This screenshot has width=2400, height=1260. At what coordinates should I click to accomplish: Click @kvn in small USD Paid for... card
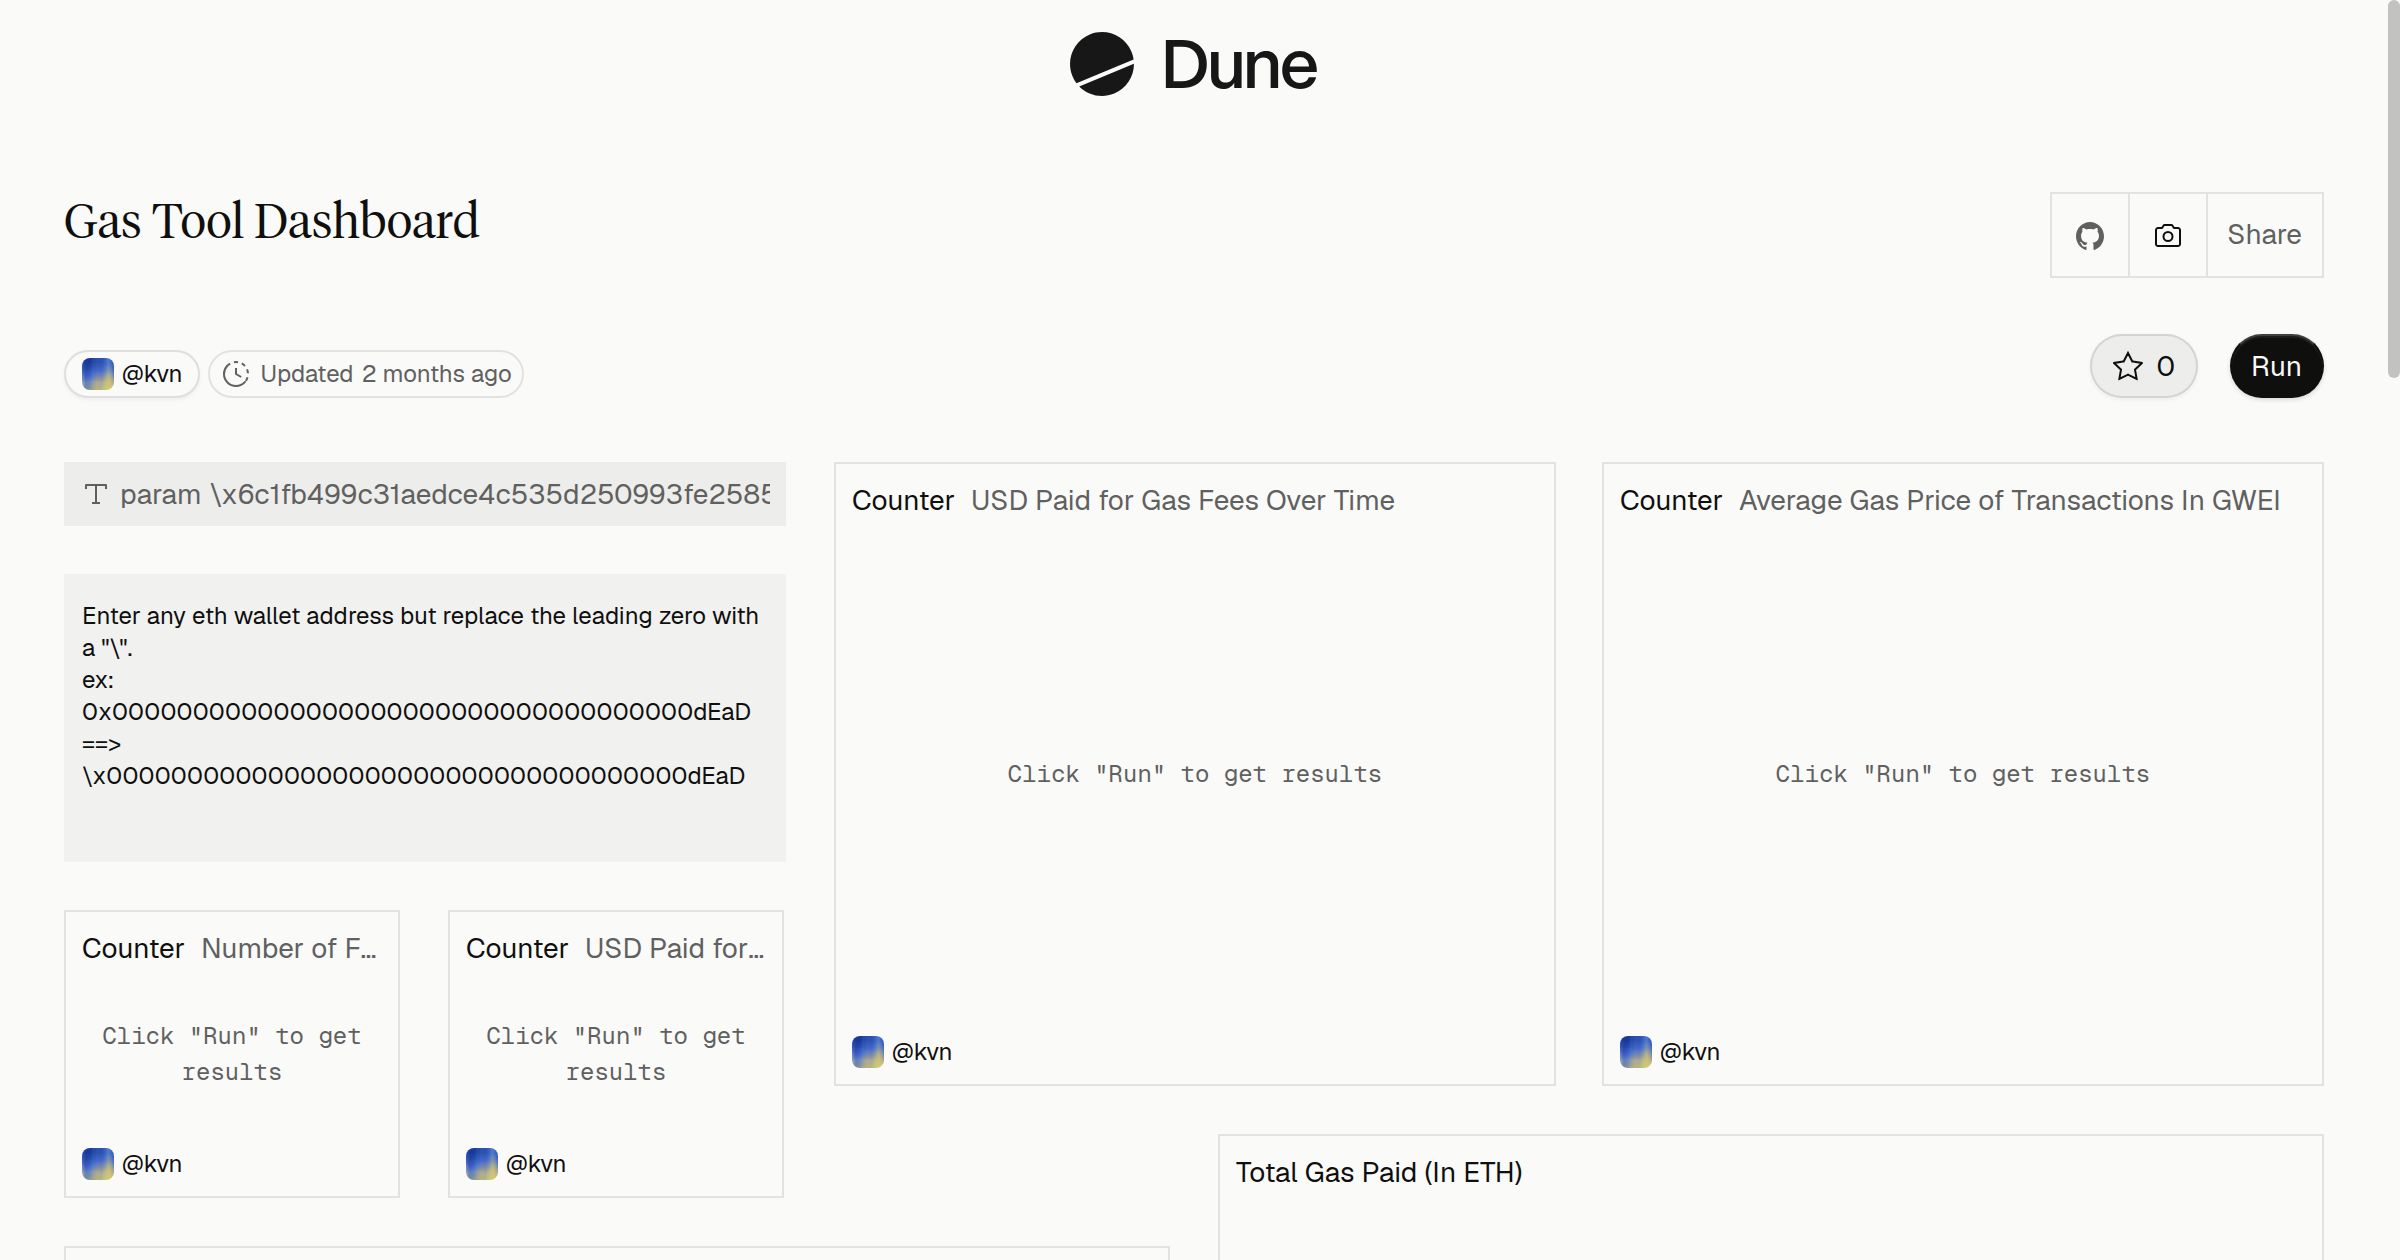coord(535,1164)
